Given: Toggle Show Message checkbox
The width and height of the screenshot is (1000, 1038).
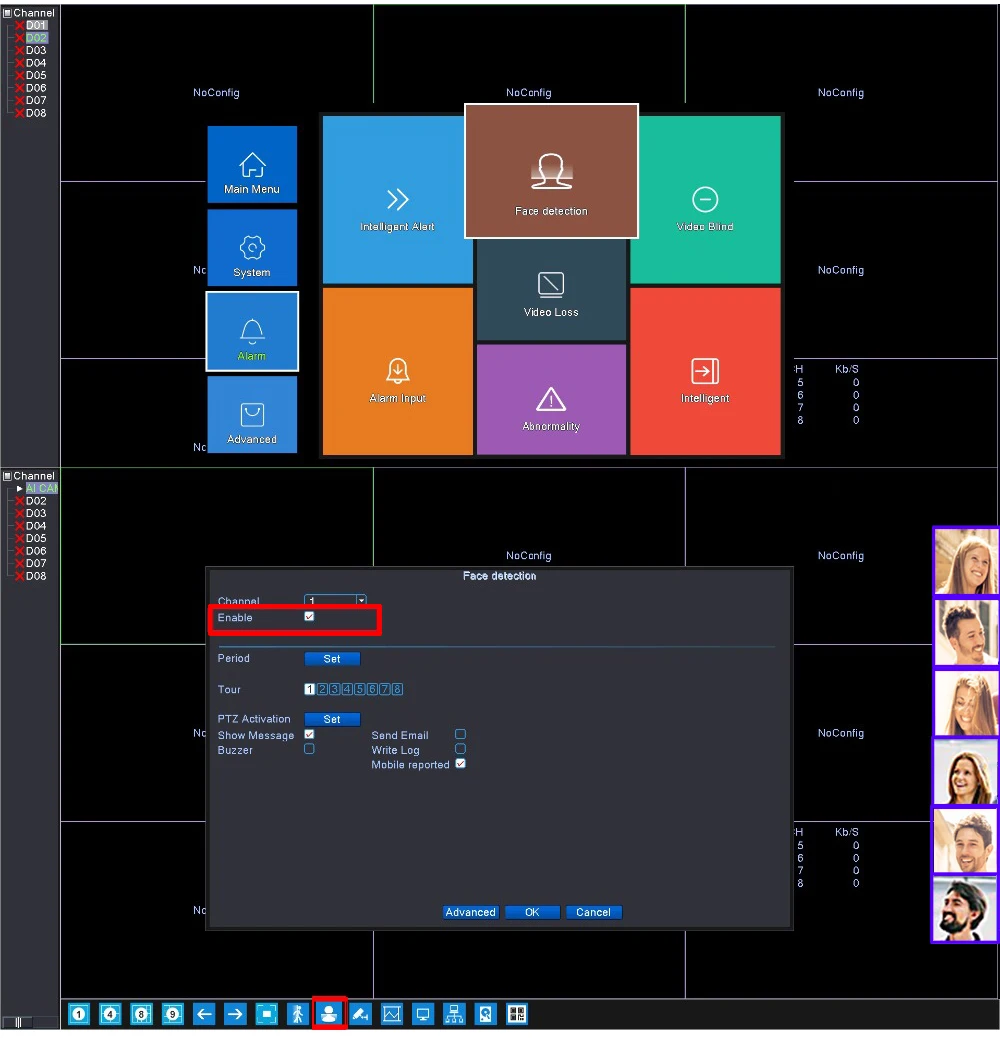Looking at the screenshot, I should click(x=309, y=734).
